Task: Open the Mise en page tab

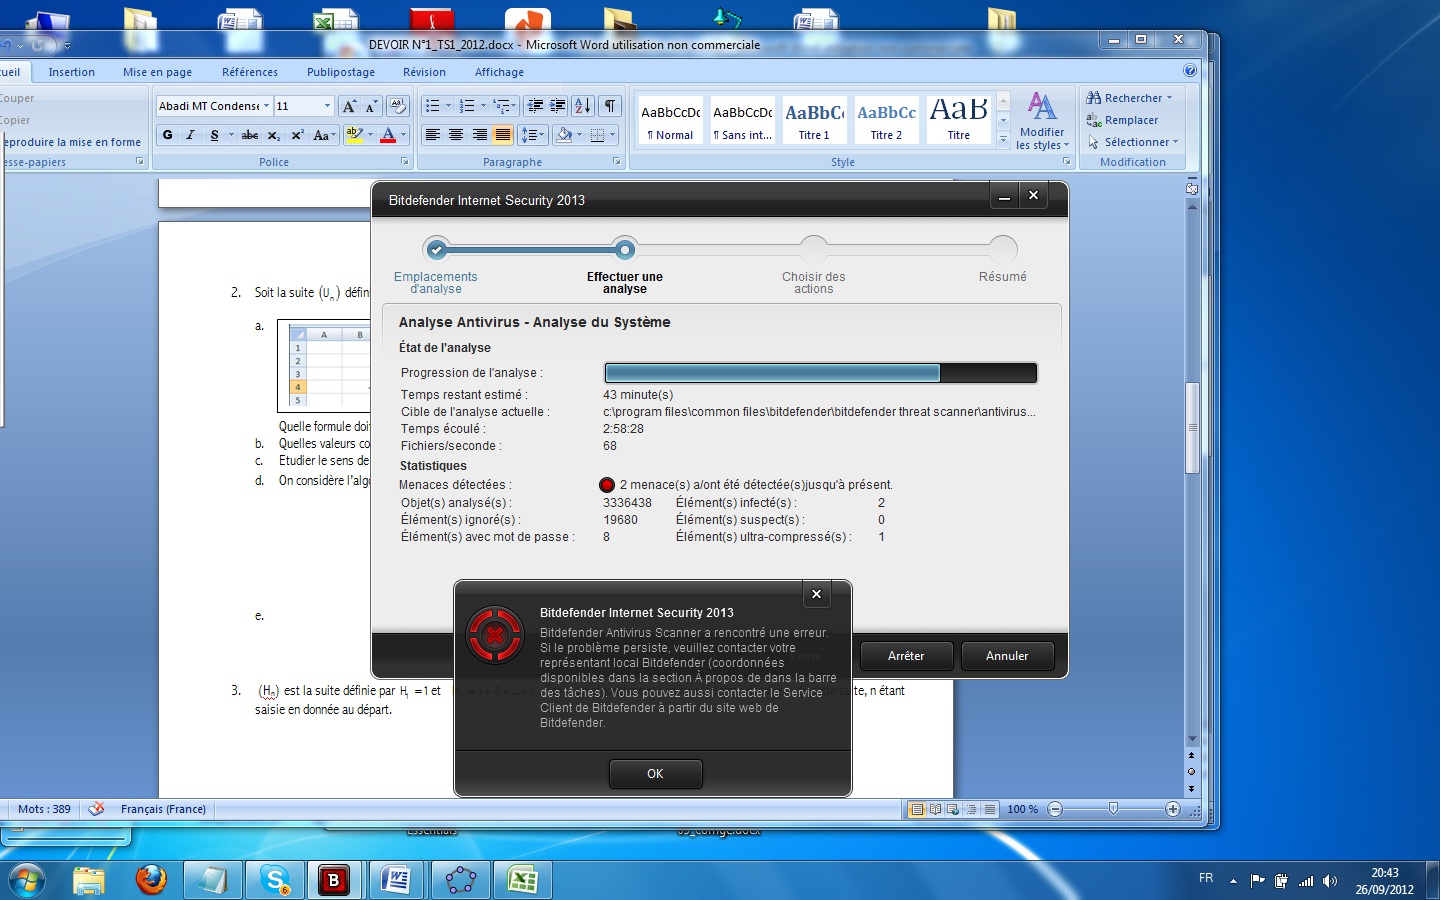Action: pos(157,72)
